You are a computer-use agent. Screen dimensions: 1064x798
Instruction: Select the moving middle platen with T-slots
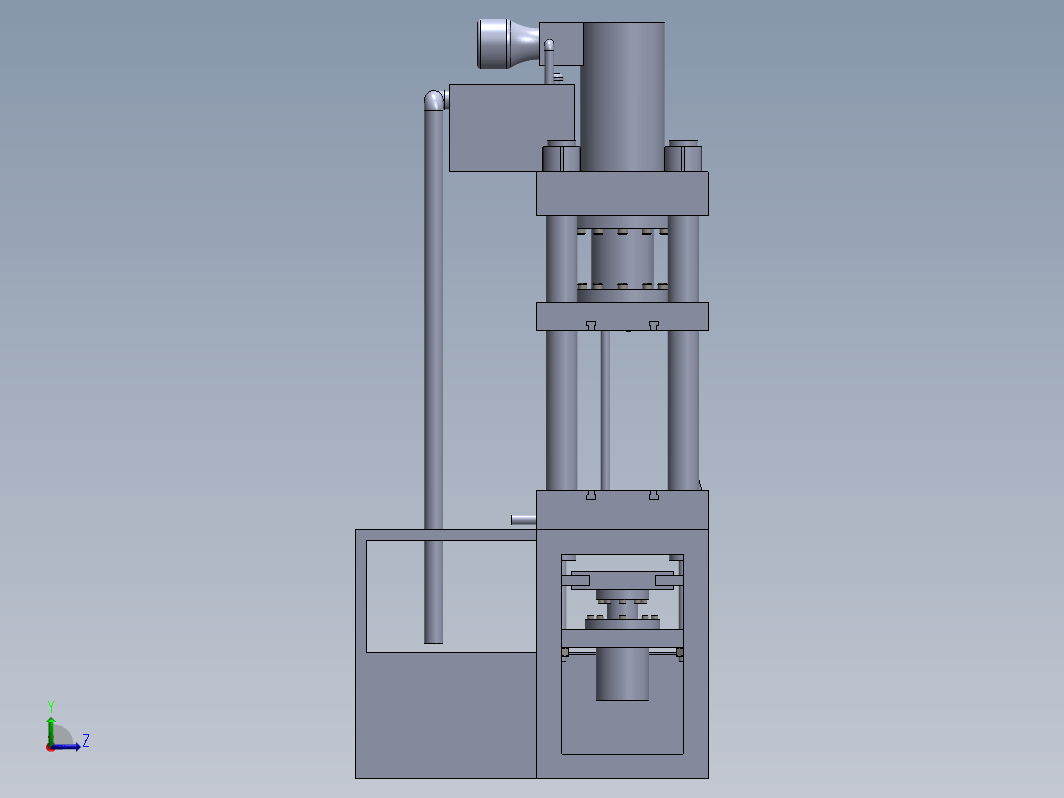point(622,316)
